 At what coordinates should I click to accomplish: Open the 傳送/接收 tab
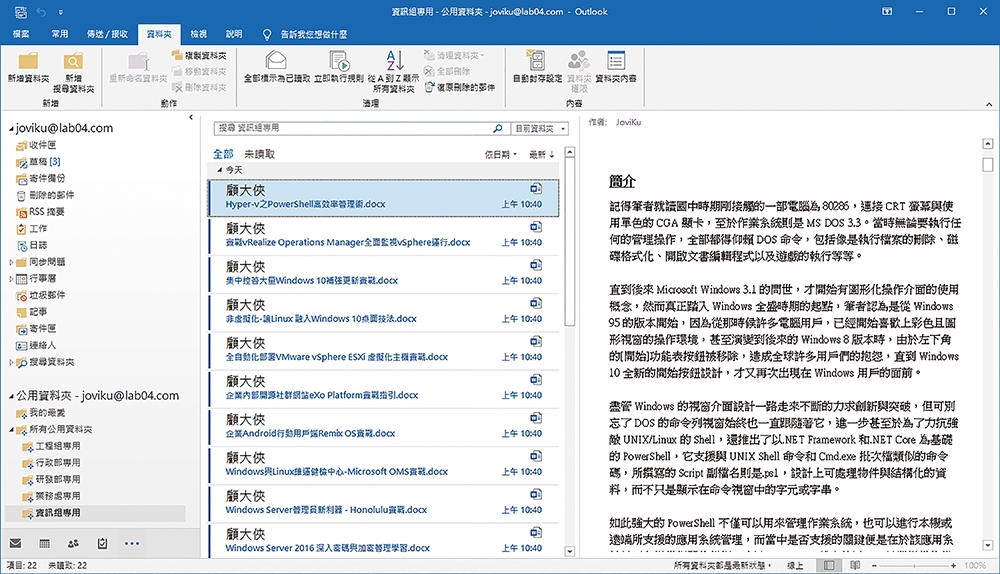[107, 34]
